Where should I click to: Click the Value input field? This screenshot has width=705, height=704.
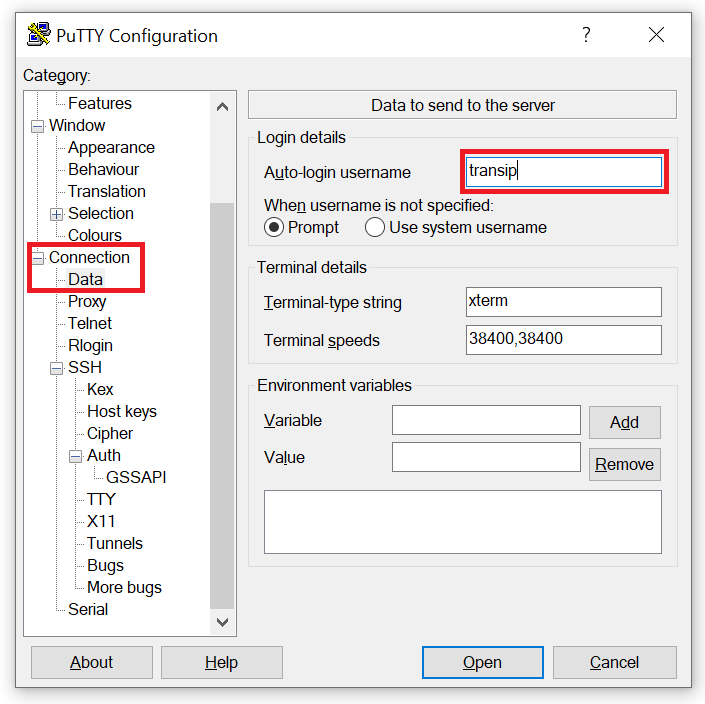486,457
